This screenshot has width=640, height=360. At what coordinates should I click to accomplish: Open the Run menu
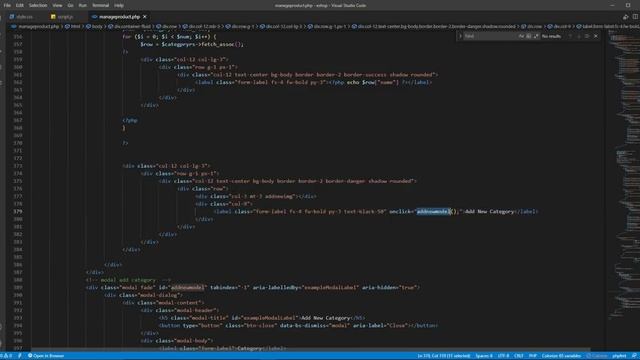(82, 5)
